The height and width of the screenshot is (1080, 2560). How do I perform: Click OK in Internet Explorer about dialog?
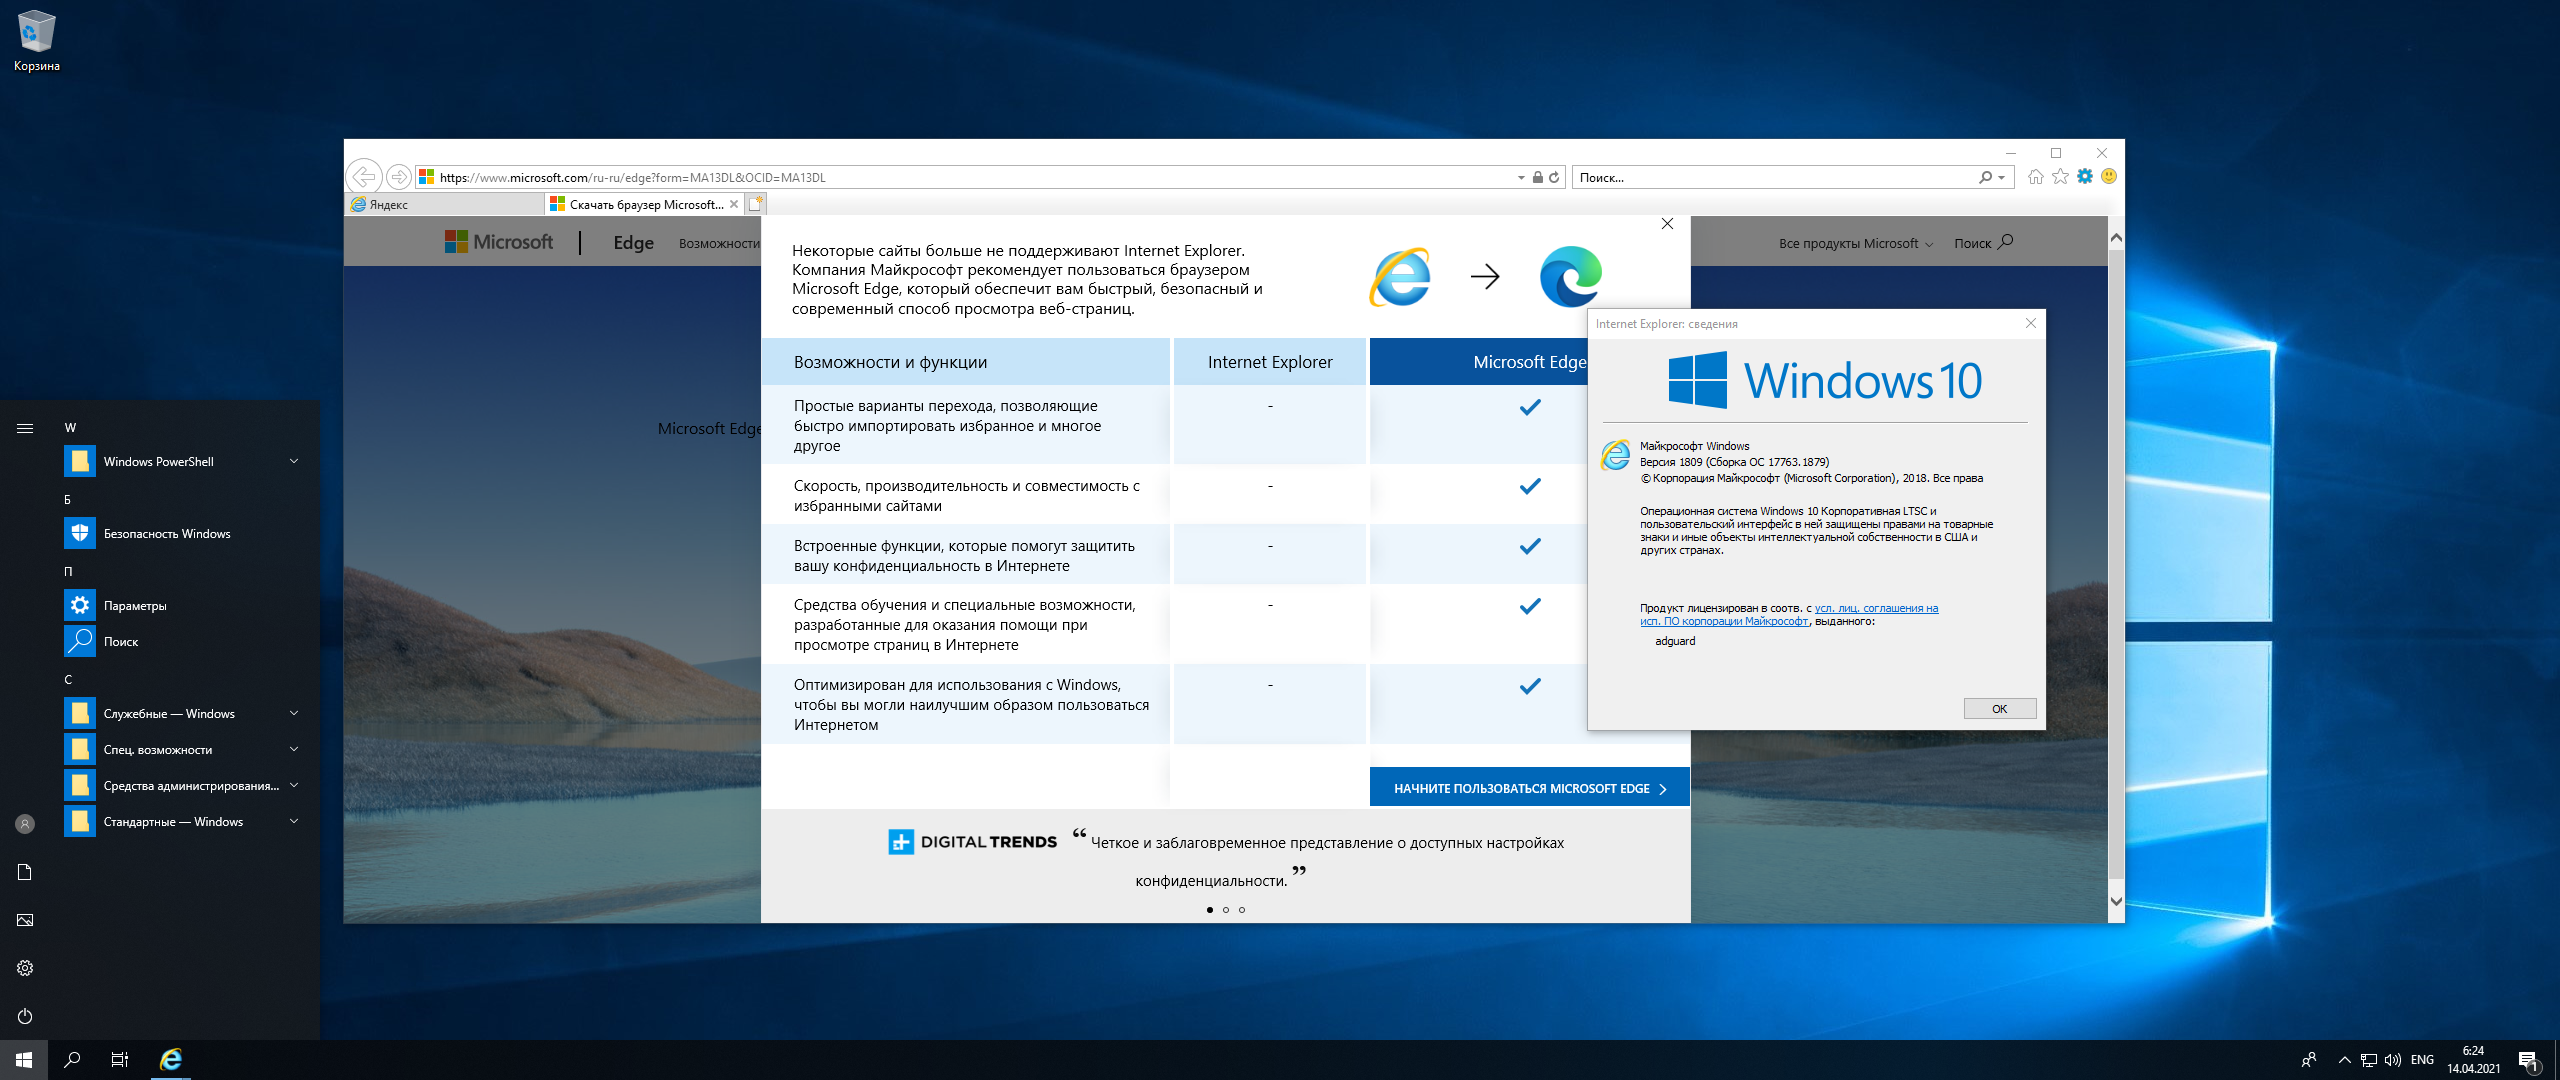click(1999, 708)
